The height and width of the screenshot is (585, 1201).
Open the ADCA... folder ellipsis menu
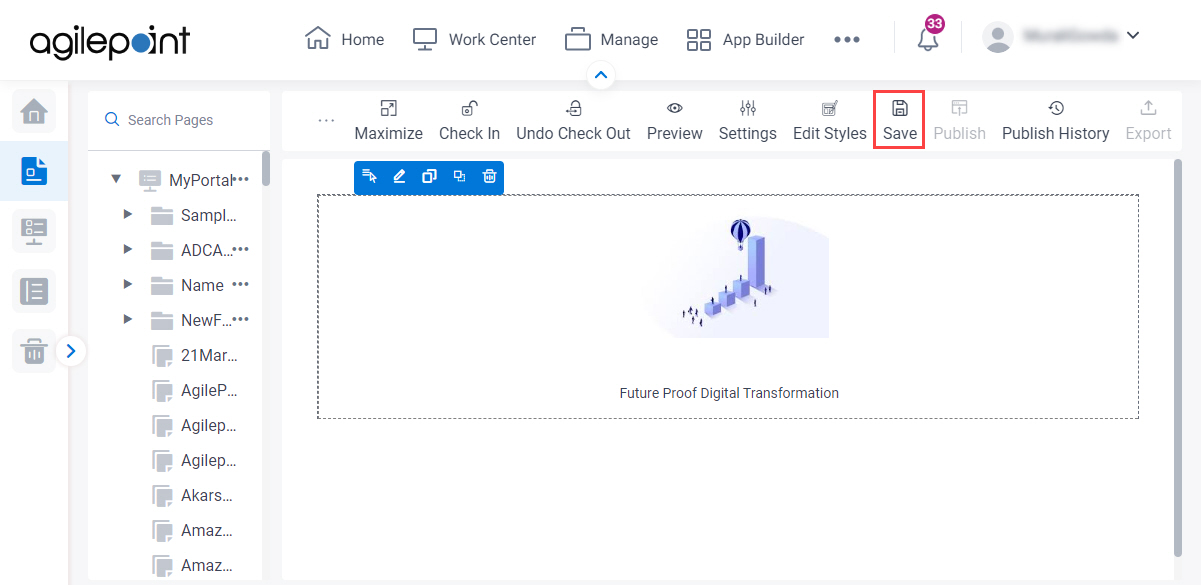point(241,250)
